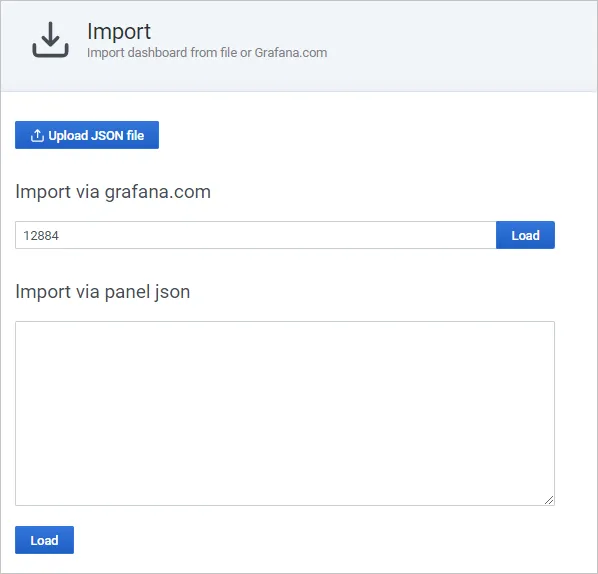Click the gray header banner background
This screenshot has height=574, width=598.
point(458,46)
